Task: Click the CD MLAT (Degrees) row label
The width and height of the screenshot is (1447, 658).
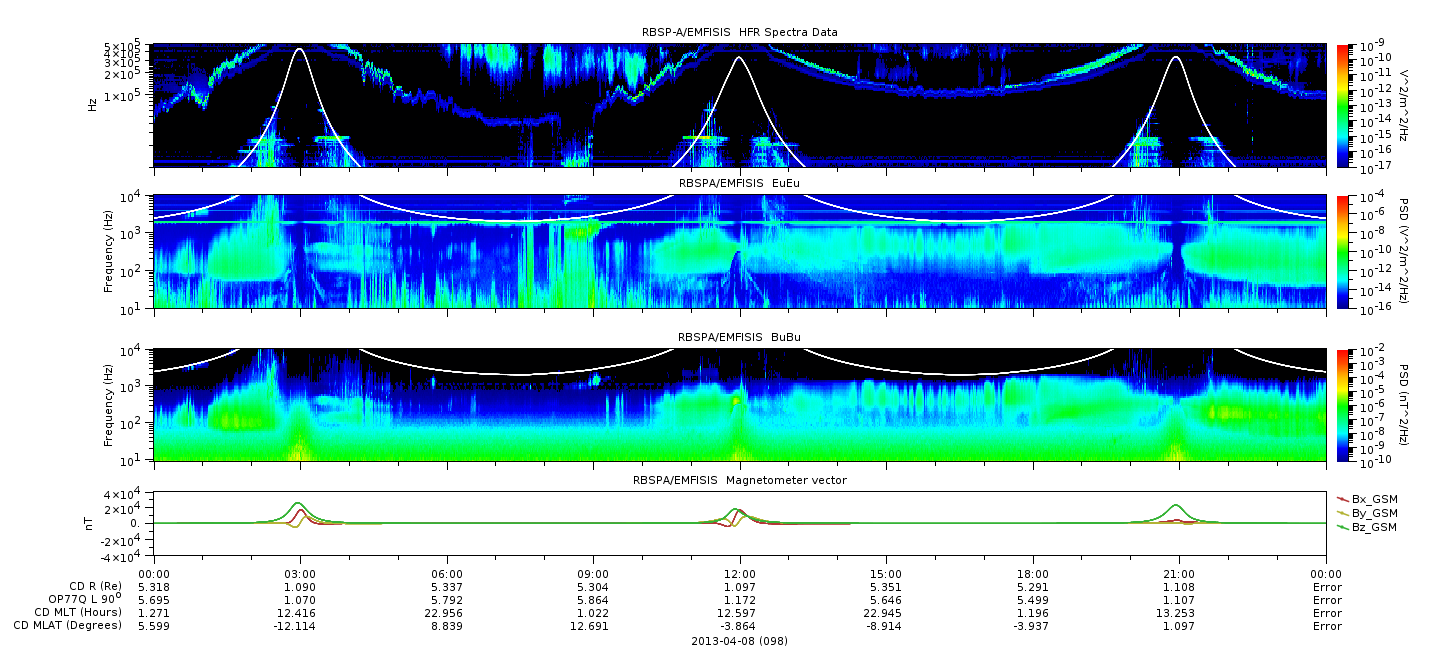Action: click(x=69, y=625)
